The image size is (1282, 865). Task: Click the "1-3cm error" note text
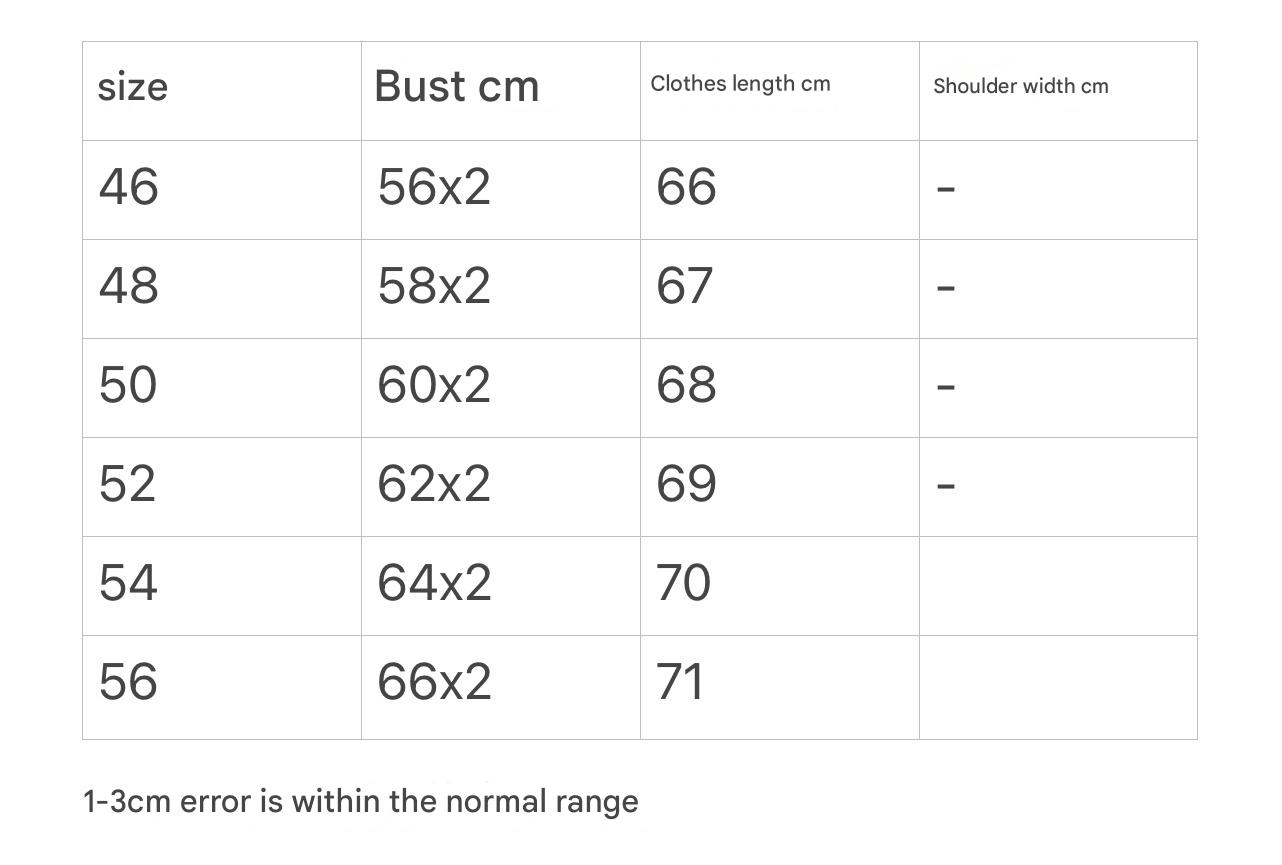click(360, 802)
